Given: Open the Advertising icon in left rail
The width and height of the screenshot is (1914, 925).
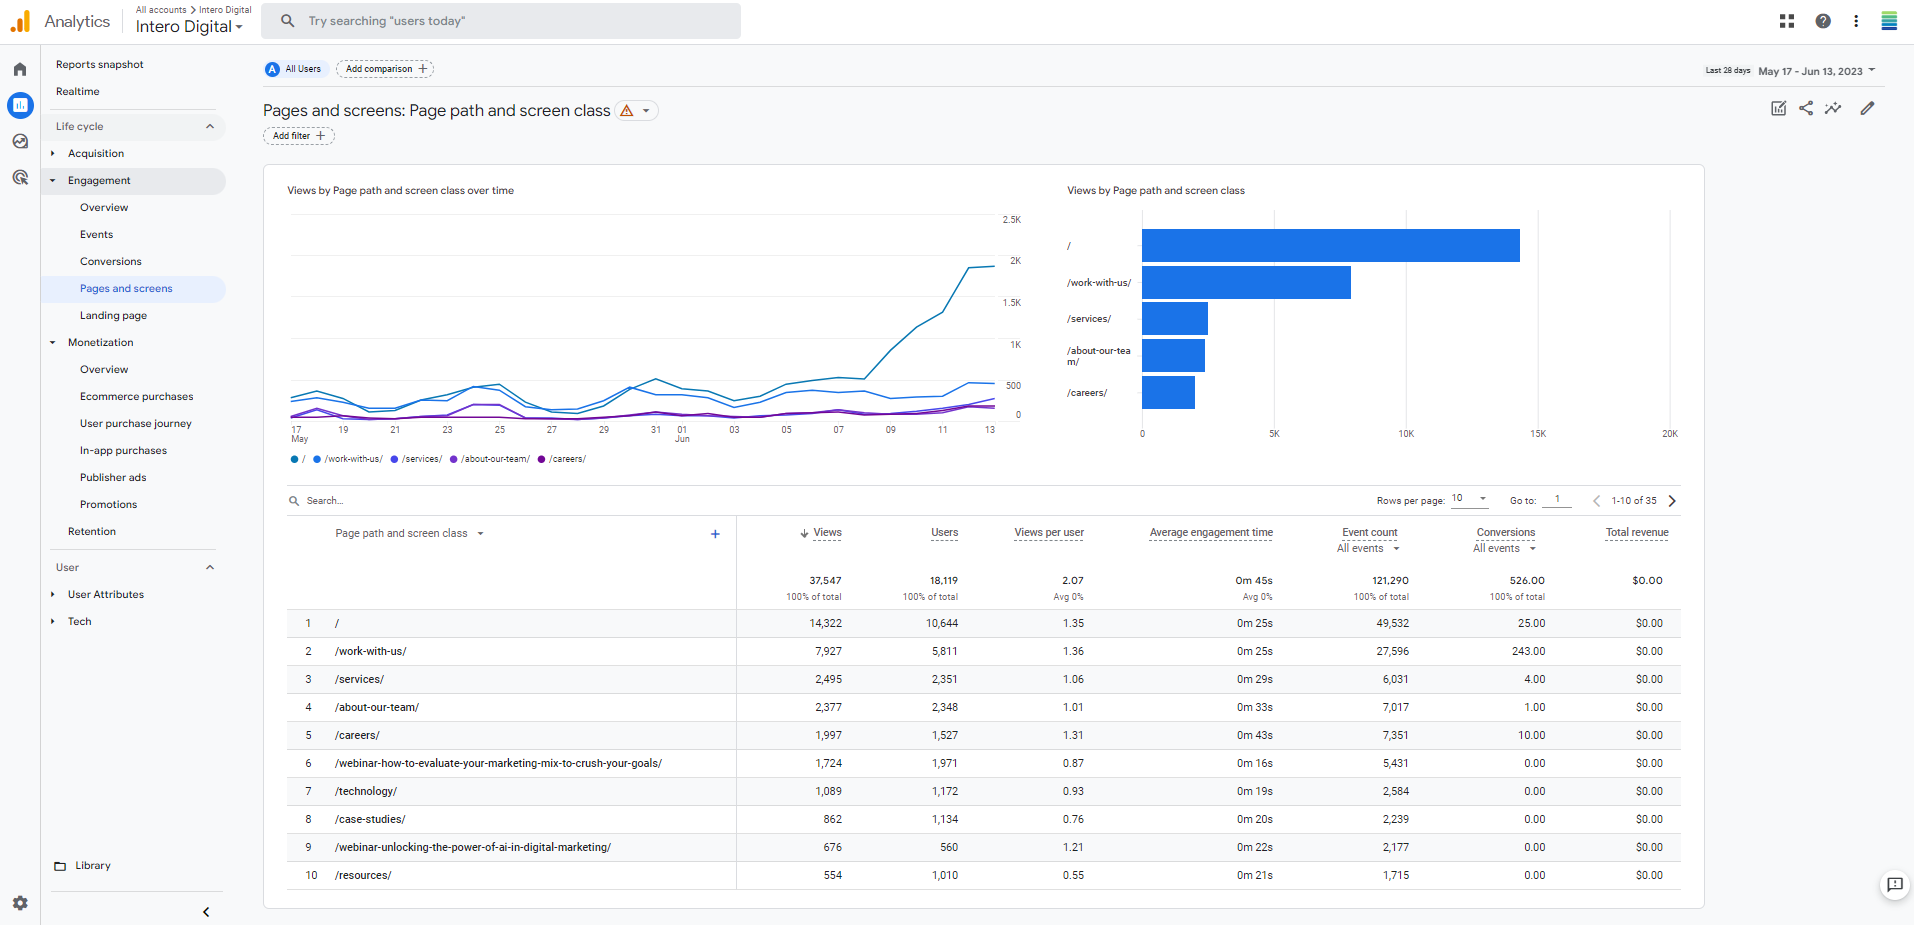Looking at the screenshot, I should coord(20,177).
